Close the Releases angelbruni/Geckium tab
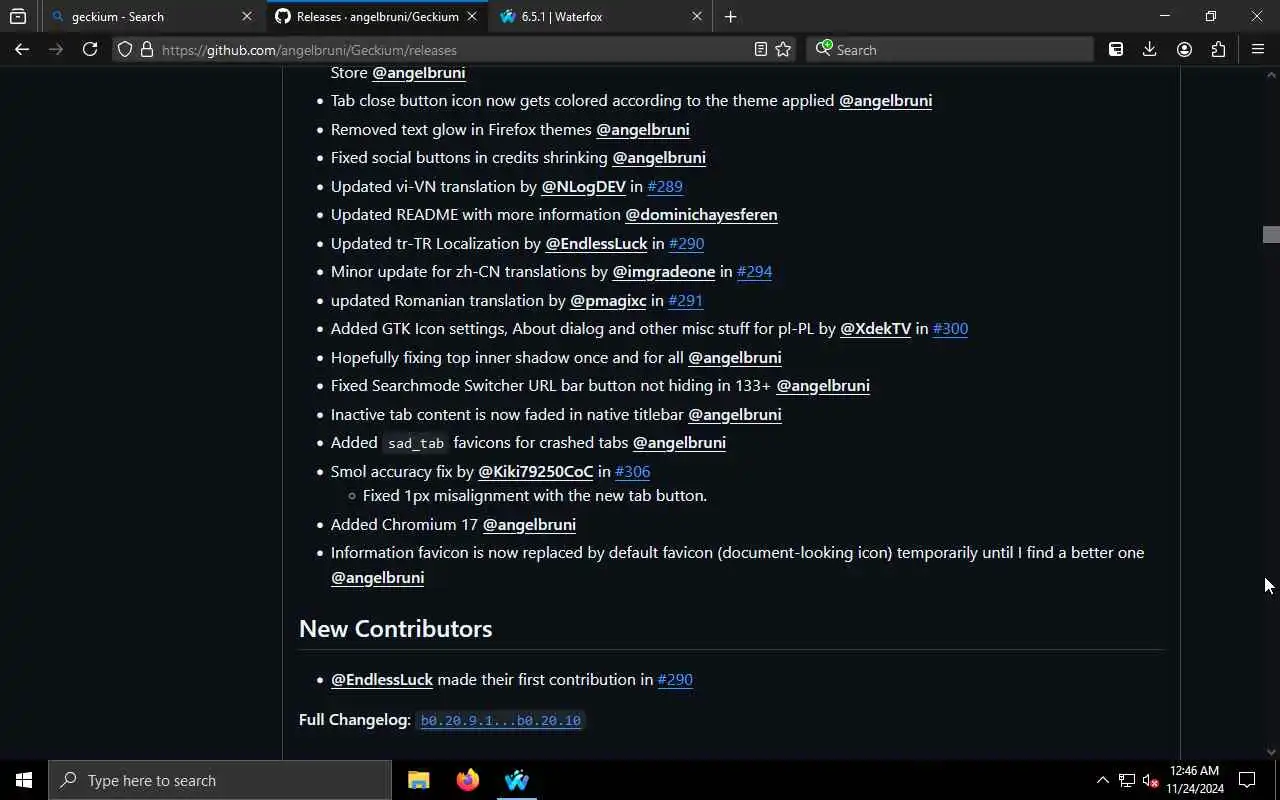1280x800 pixels. (472, 16)
